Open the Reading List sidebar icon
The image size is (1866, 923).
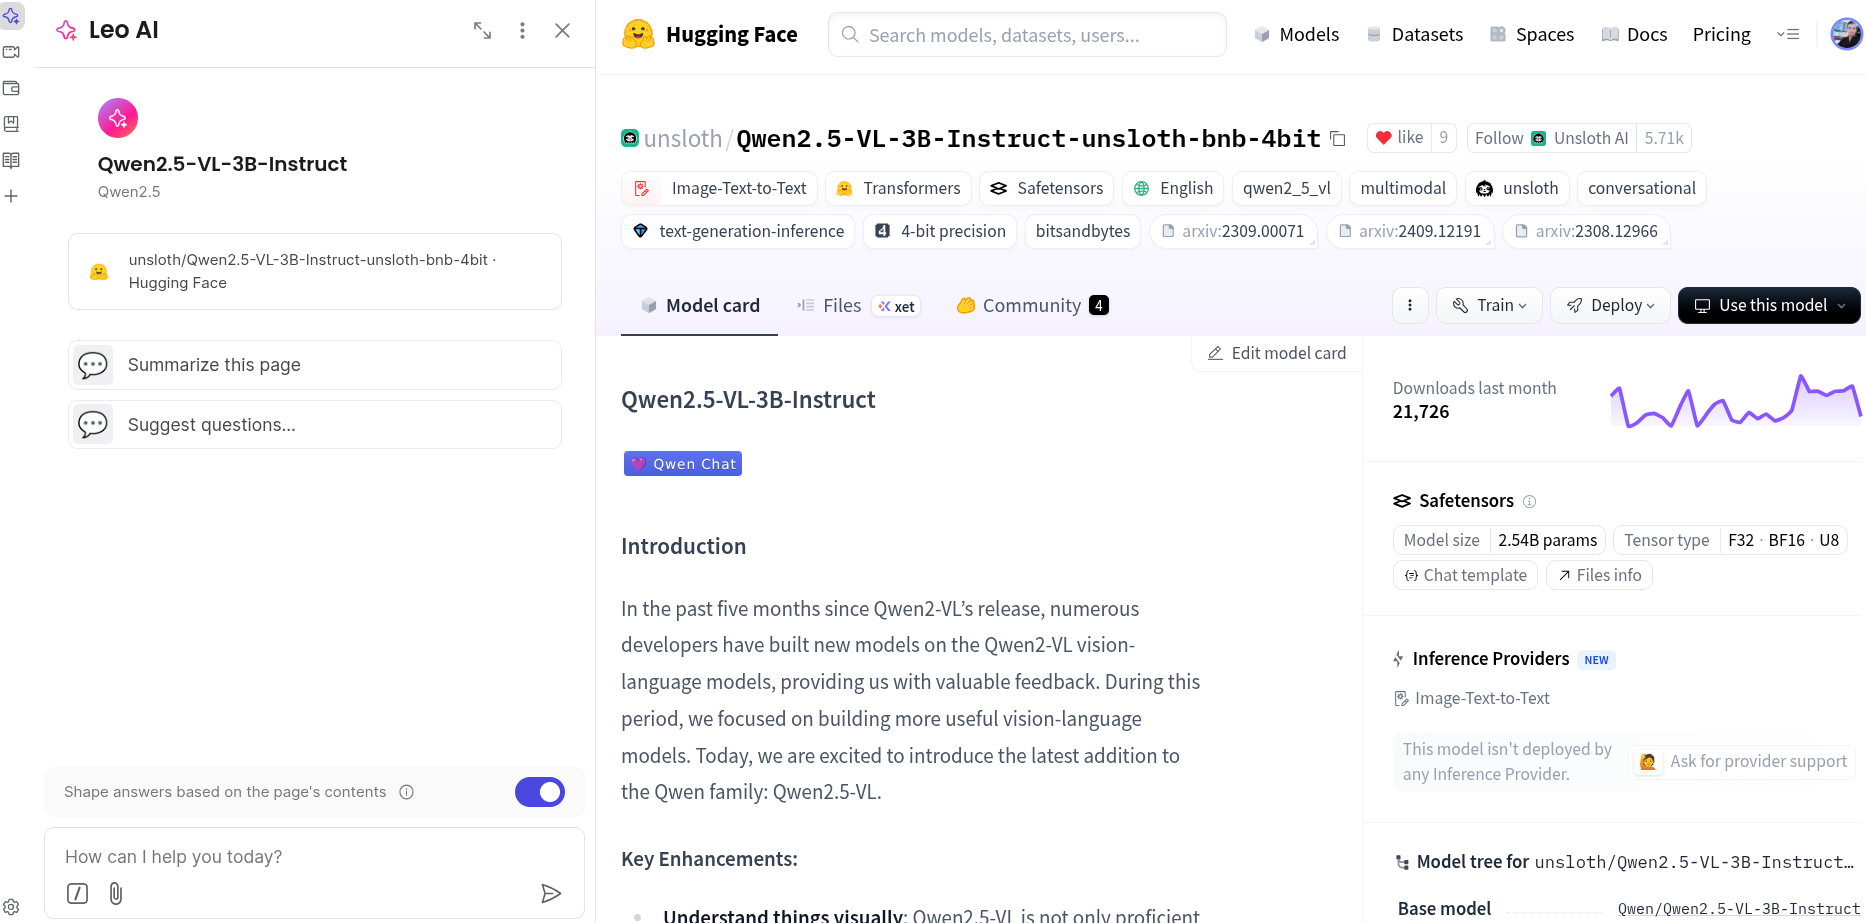click(x=11, y=160)
